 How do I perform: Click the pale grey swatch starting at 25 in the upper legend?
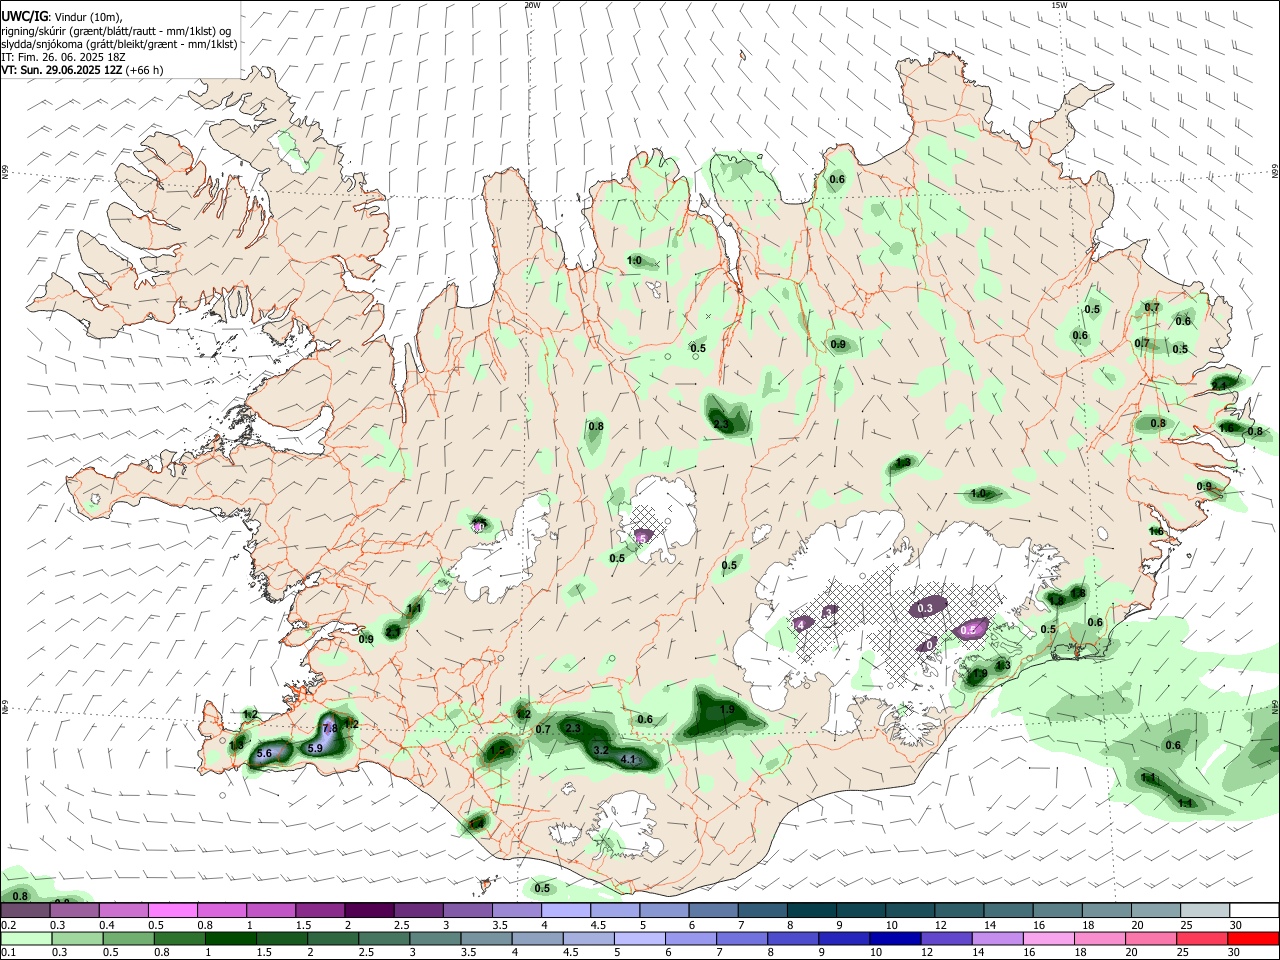pos(1205,911)
